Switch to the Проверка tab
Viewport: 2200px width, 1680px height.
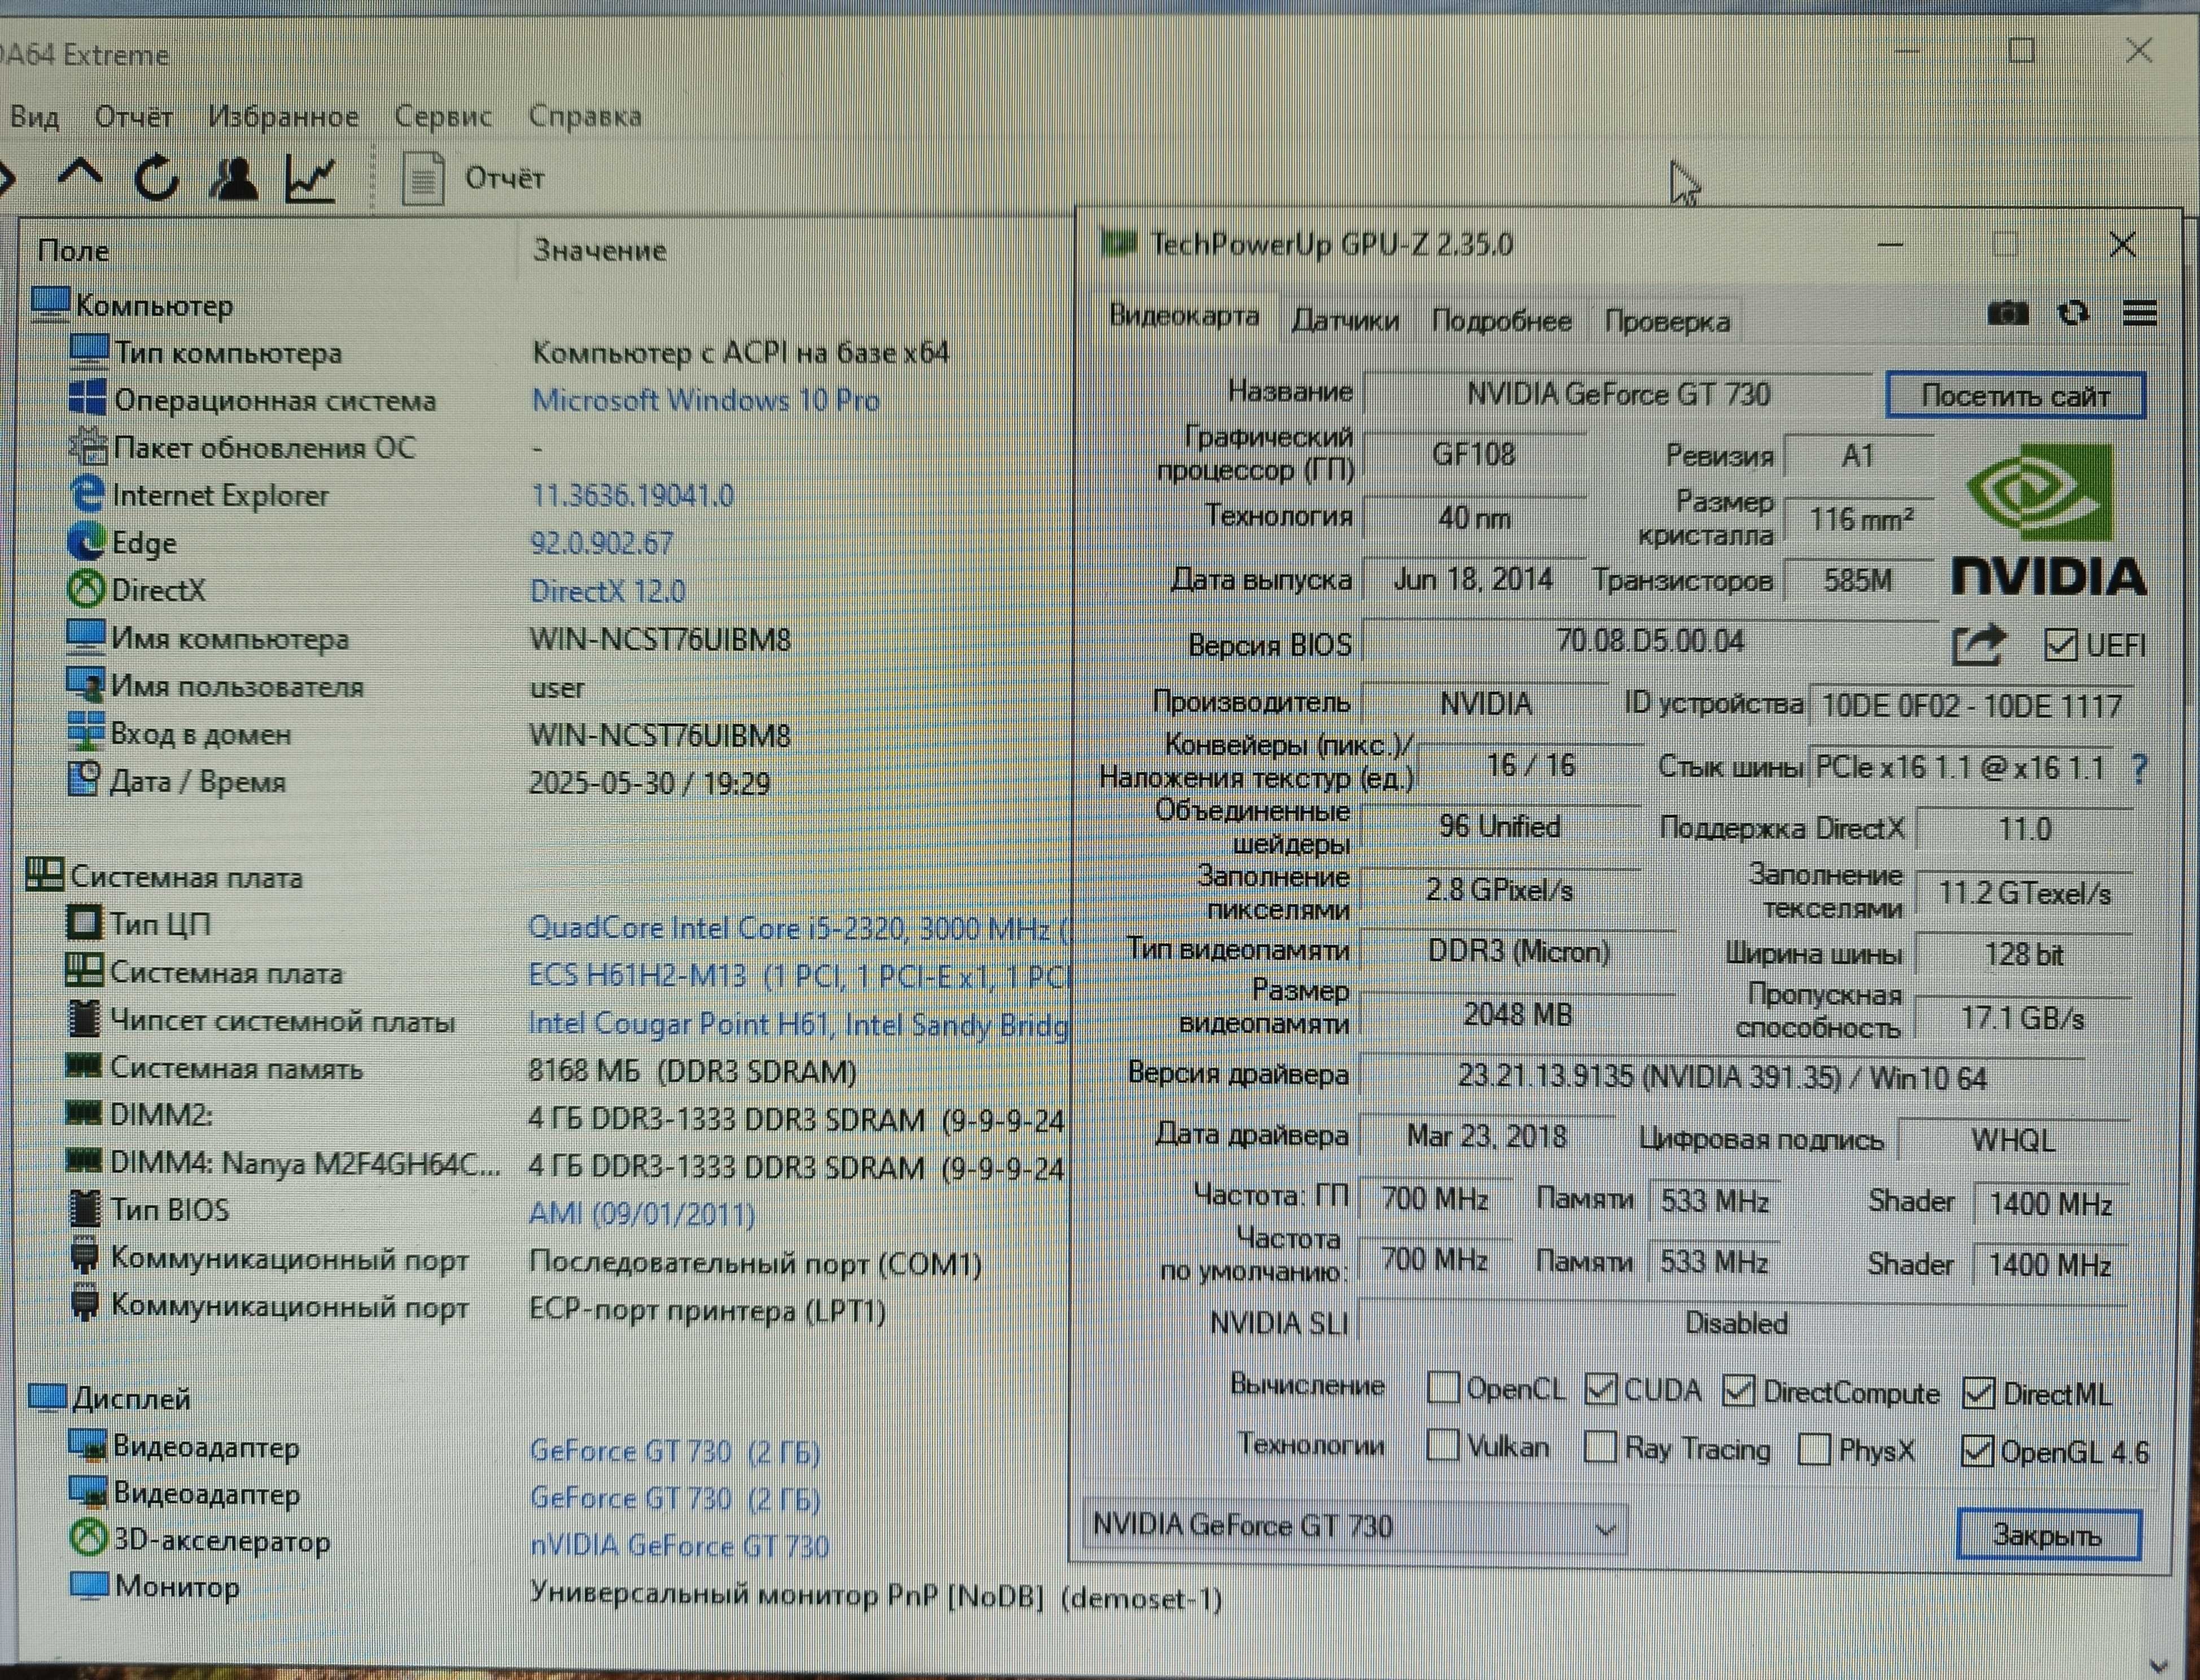pyautogui.click(x=1667, y=322)
